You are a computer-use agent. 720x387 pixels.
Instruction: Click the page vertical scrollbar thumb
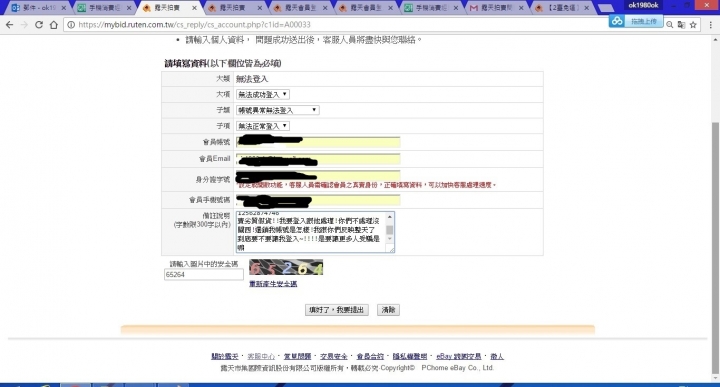[x=715, y=248]
